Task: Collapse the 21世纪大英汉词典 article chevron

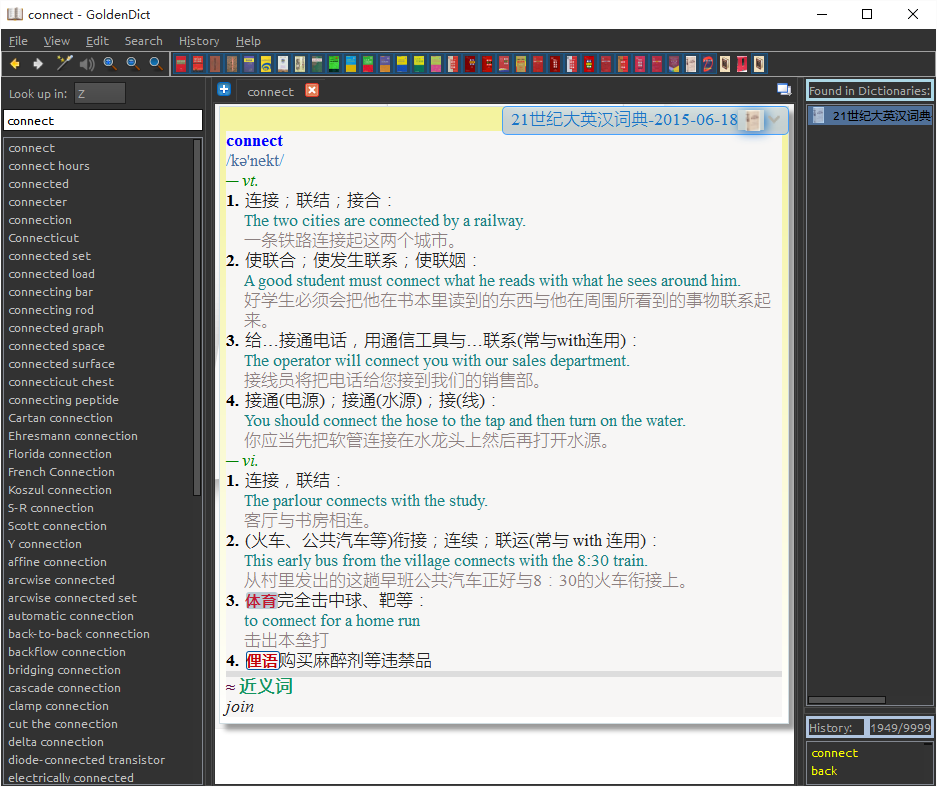Action: [775, 120]
